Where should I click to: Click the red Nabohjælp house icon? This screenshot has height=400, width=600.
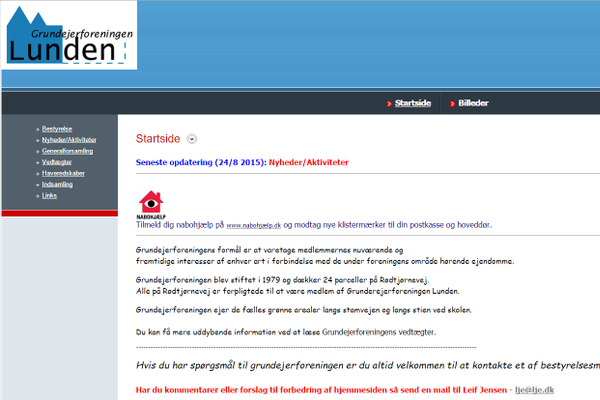pos(151,205)
